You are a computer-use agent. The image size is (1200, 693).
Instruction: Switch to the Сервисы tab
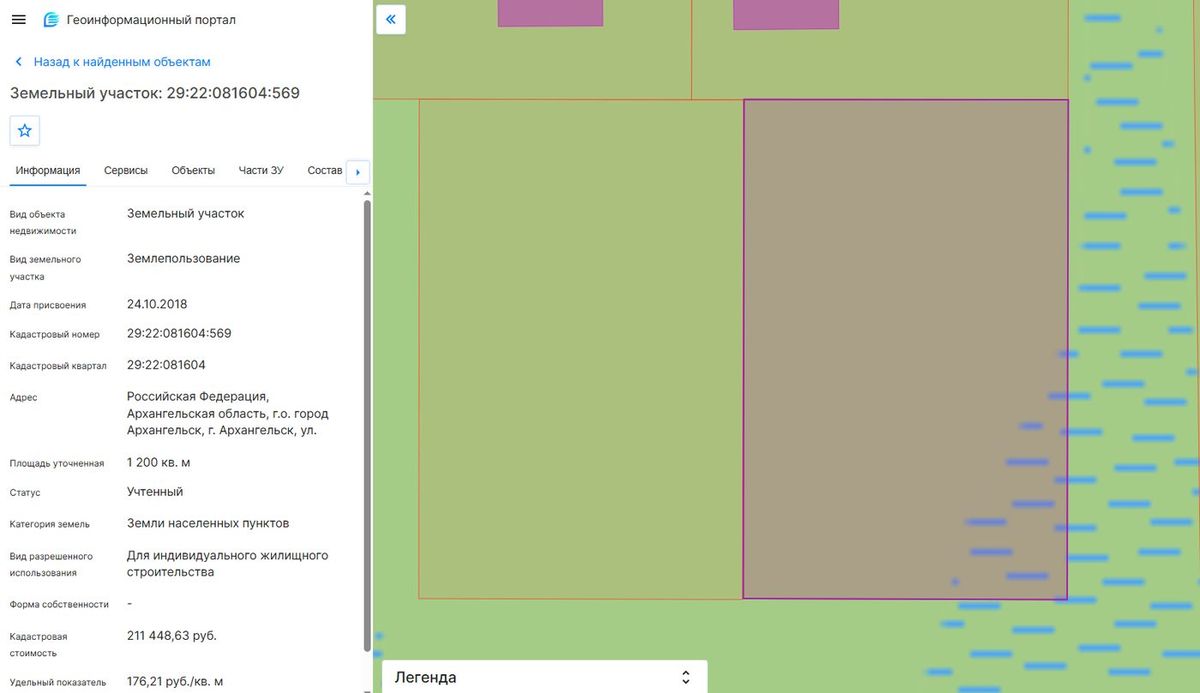point(126,170)
